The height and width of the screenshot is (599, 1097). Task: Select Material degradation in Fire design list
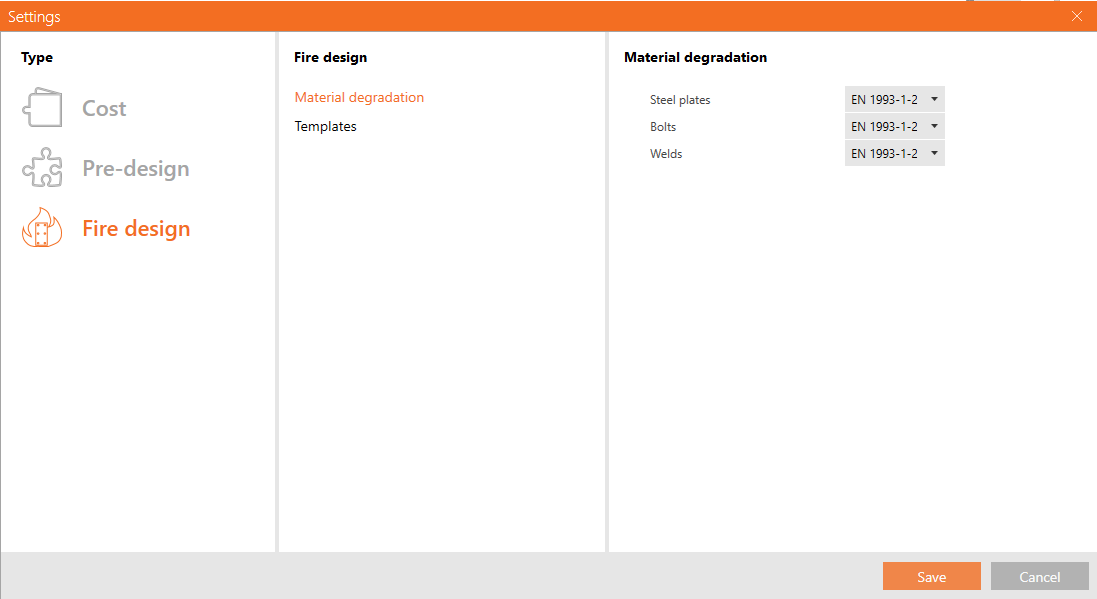[x=359, y=97]
